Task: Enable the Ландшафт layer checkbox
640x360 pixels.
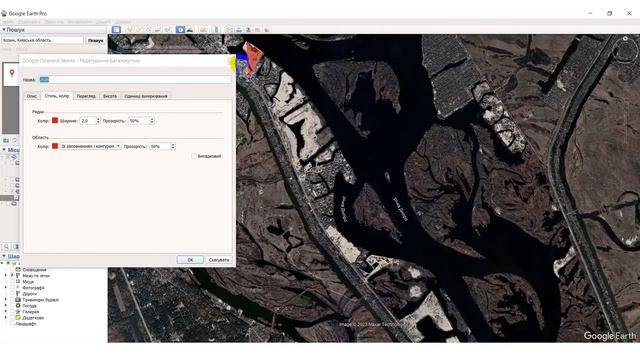Action: click(x=12, y=323)
